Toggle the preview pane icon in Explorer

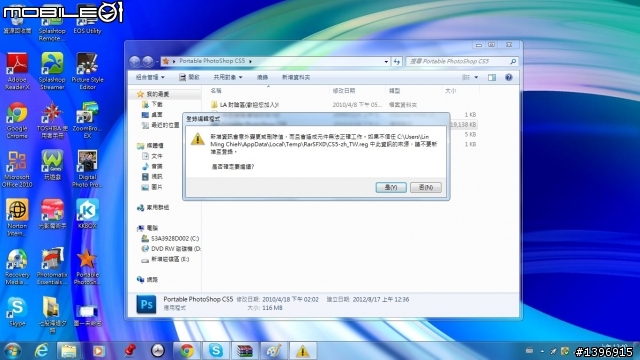pyautogui.click(x=492, y=77)
